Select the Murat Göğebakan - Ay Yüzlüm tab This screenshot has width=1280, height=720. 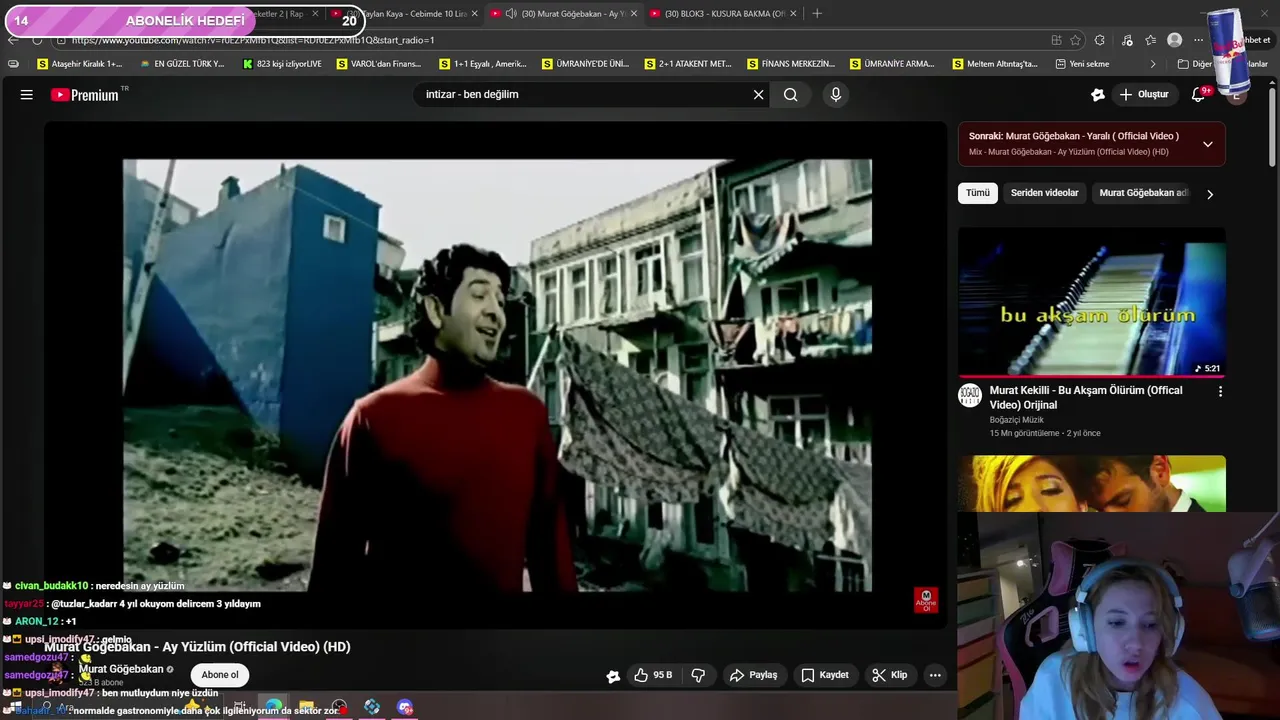point(564,13)
